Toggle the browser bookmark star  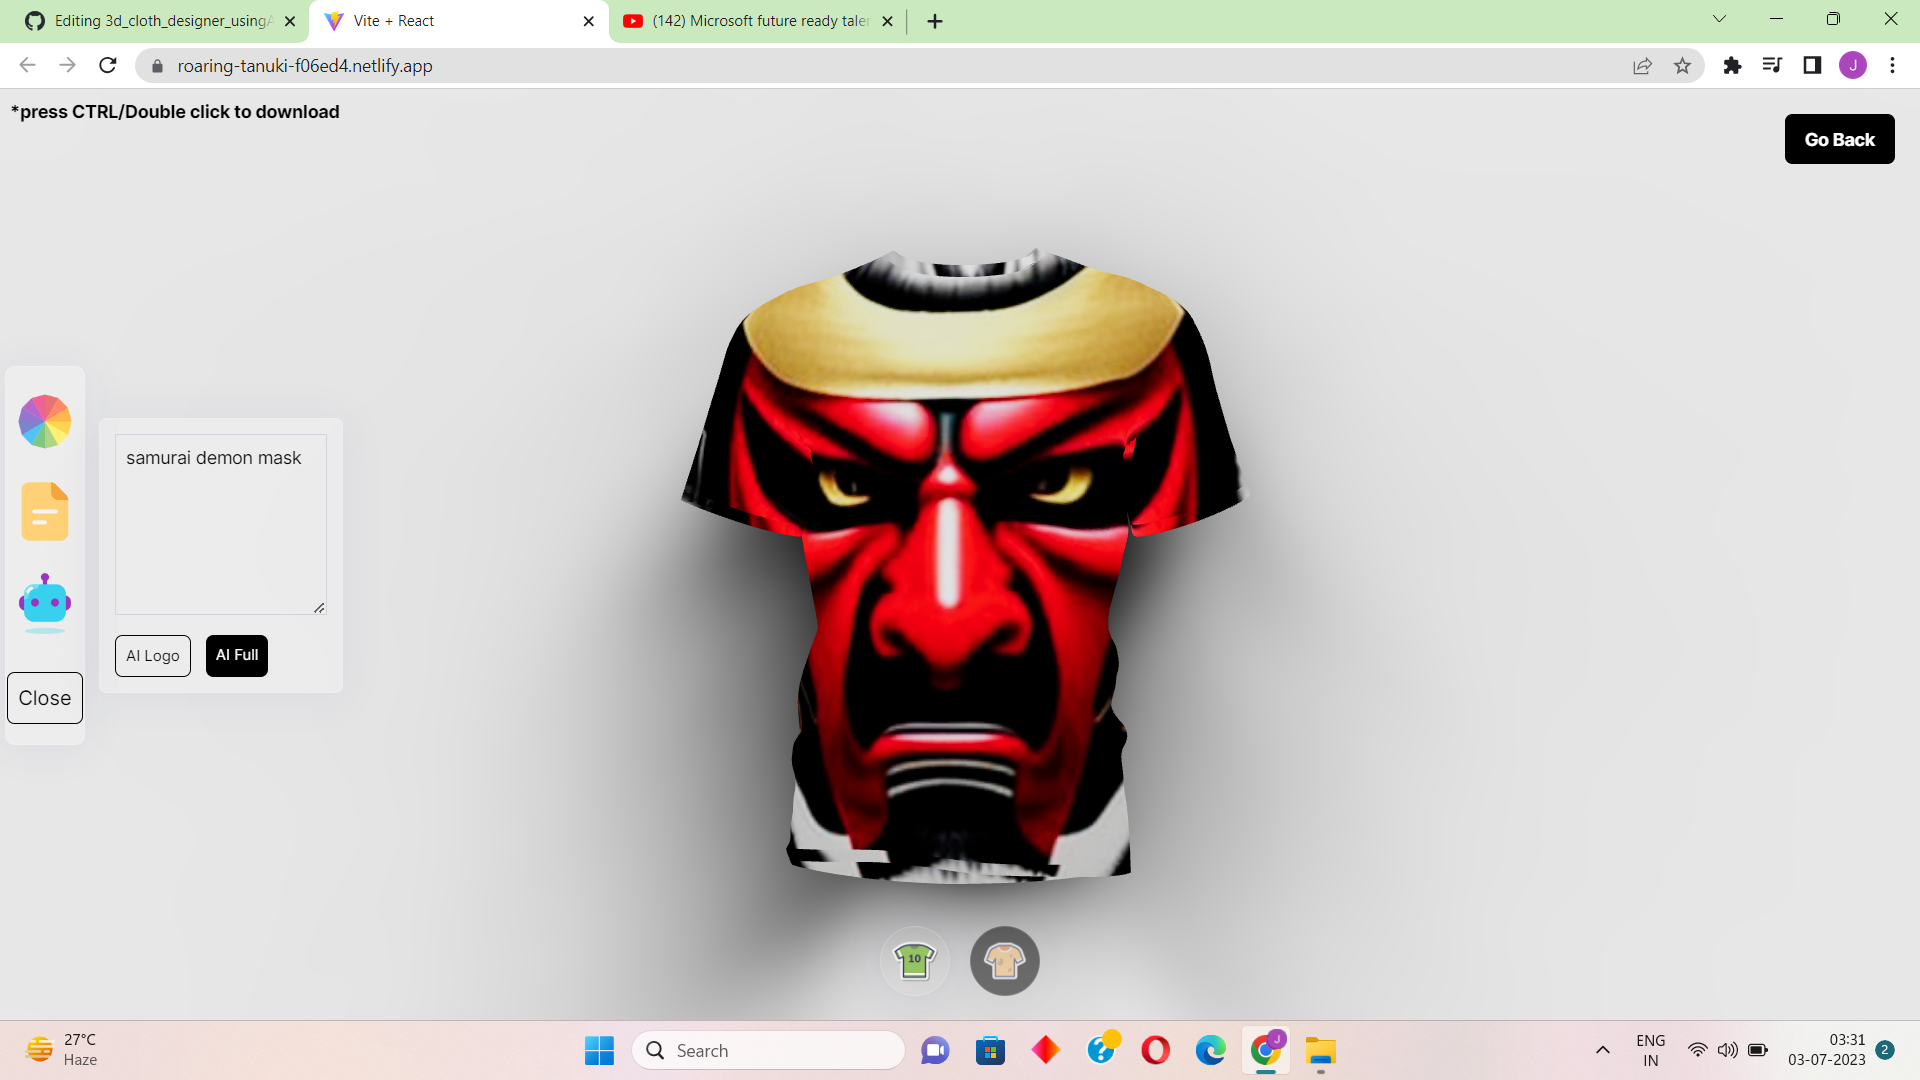coord(1683,65)
